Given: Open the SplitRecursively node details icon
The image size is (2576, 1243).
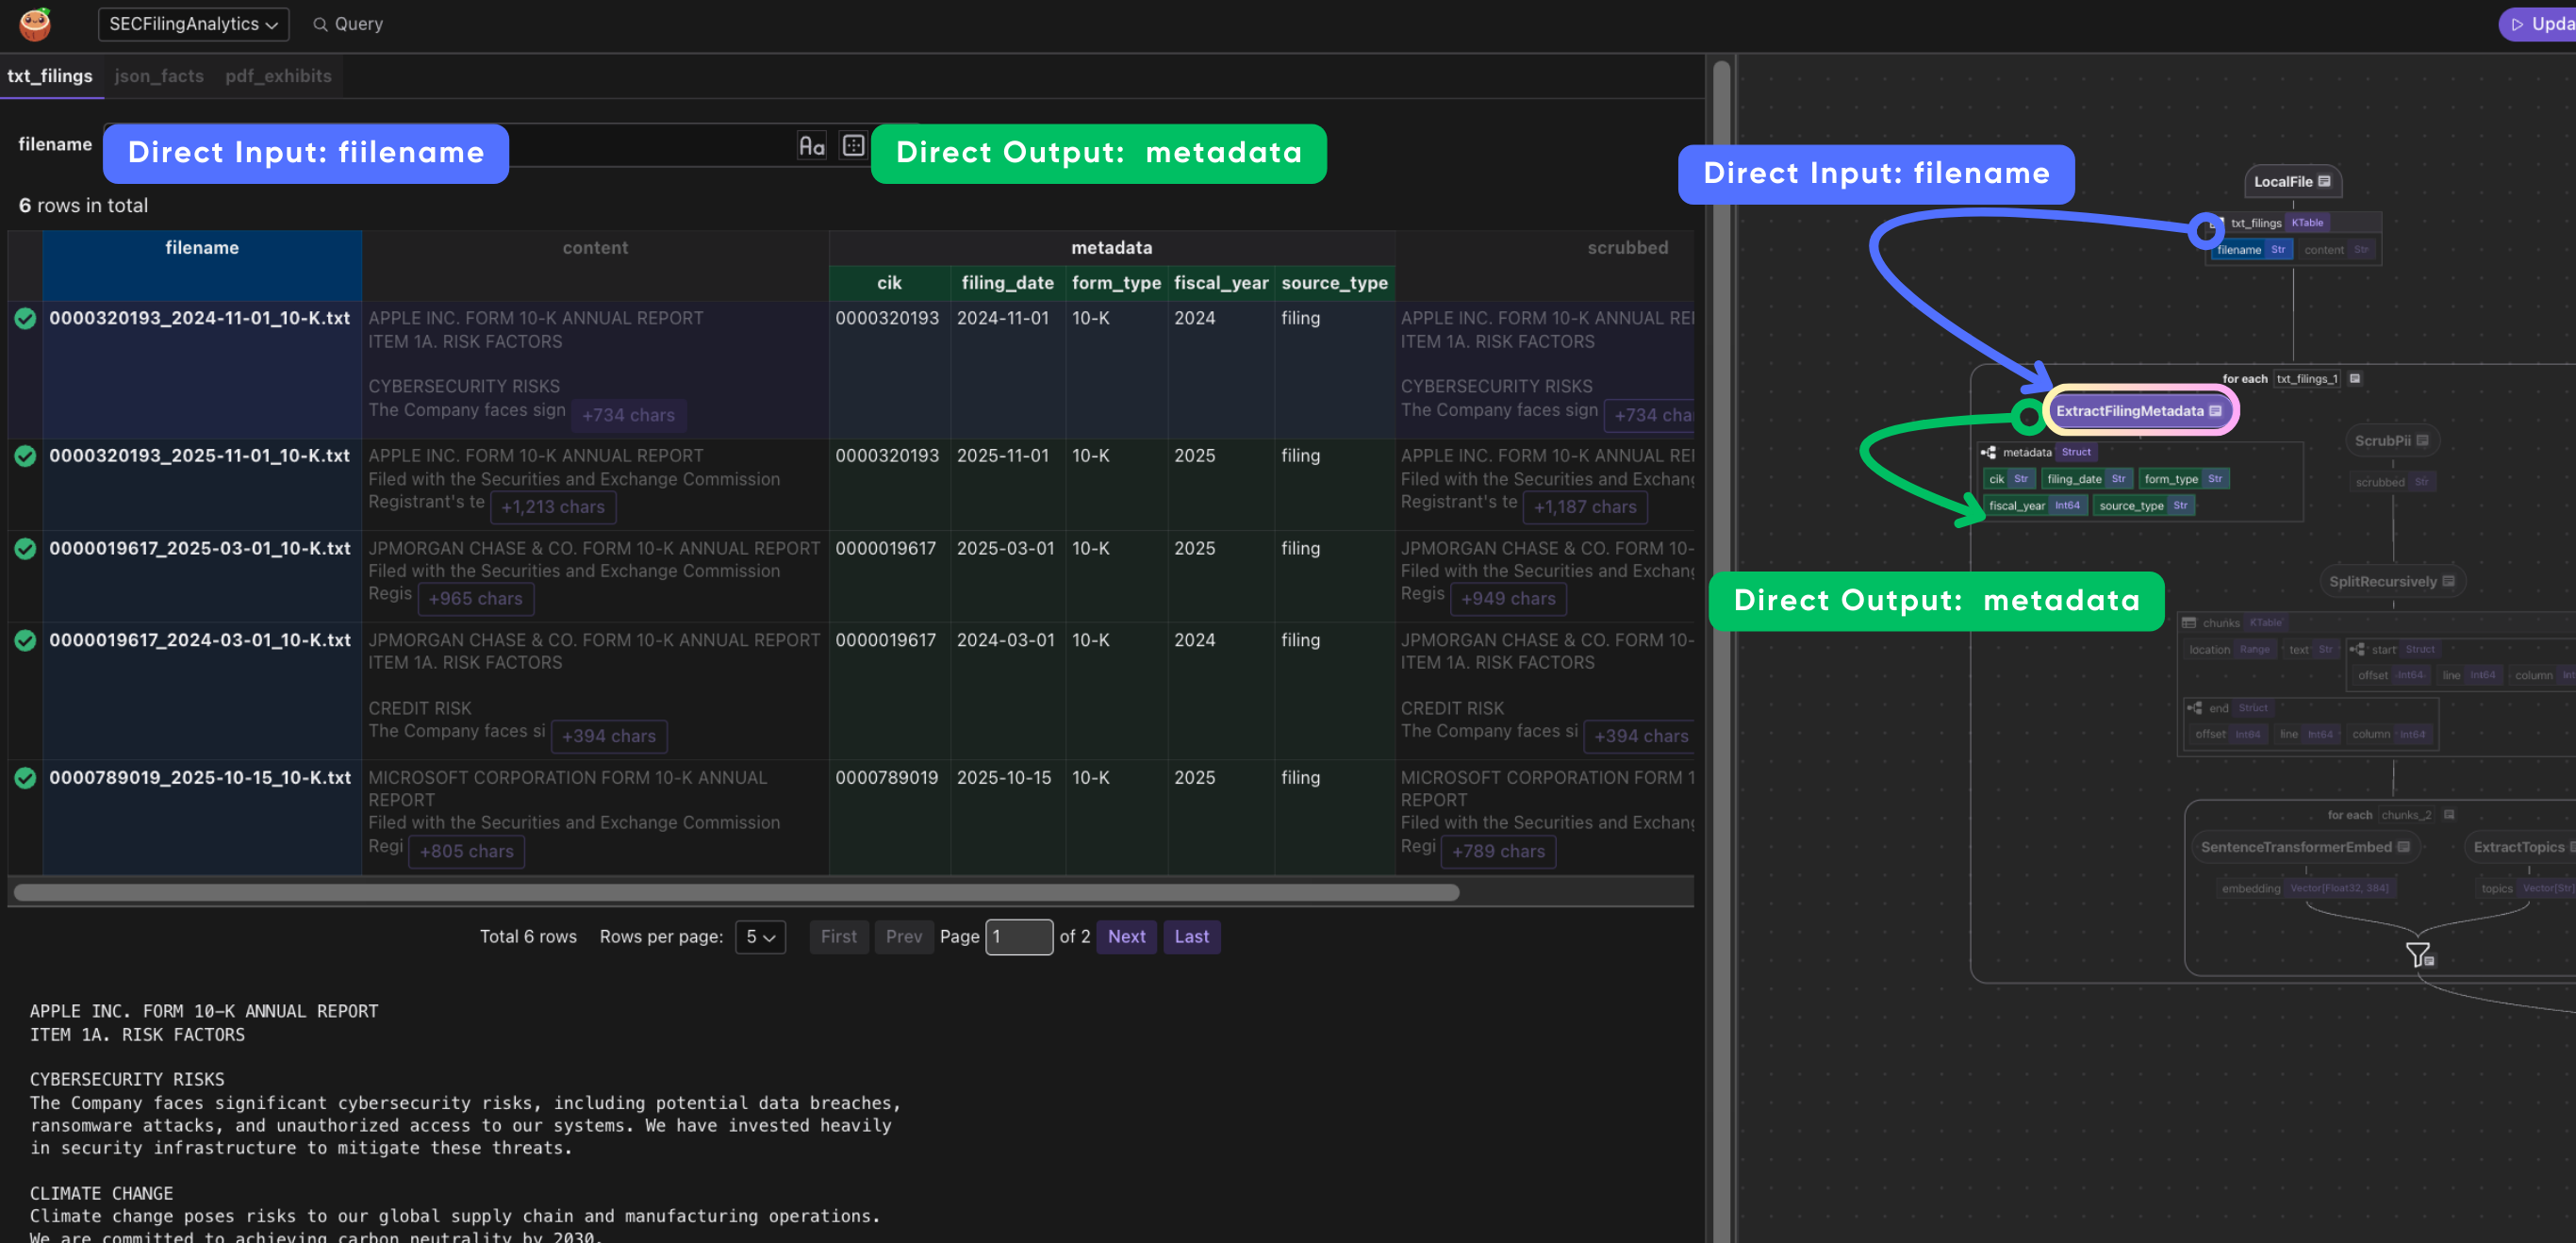Looking at the screenshot, I should tap(2447, 580).
